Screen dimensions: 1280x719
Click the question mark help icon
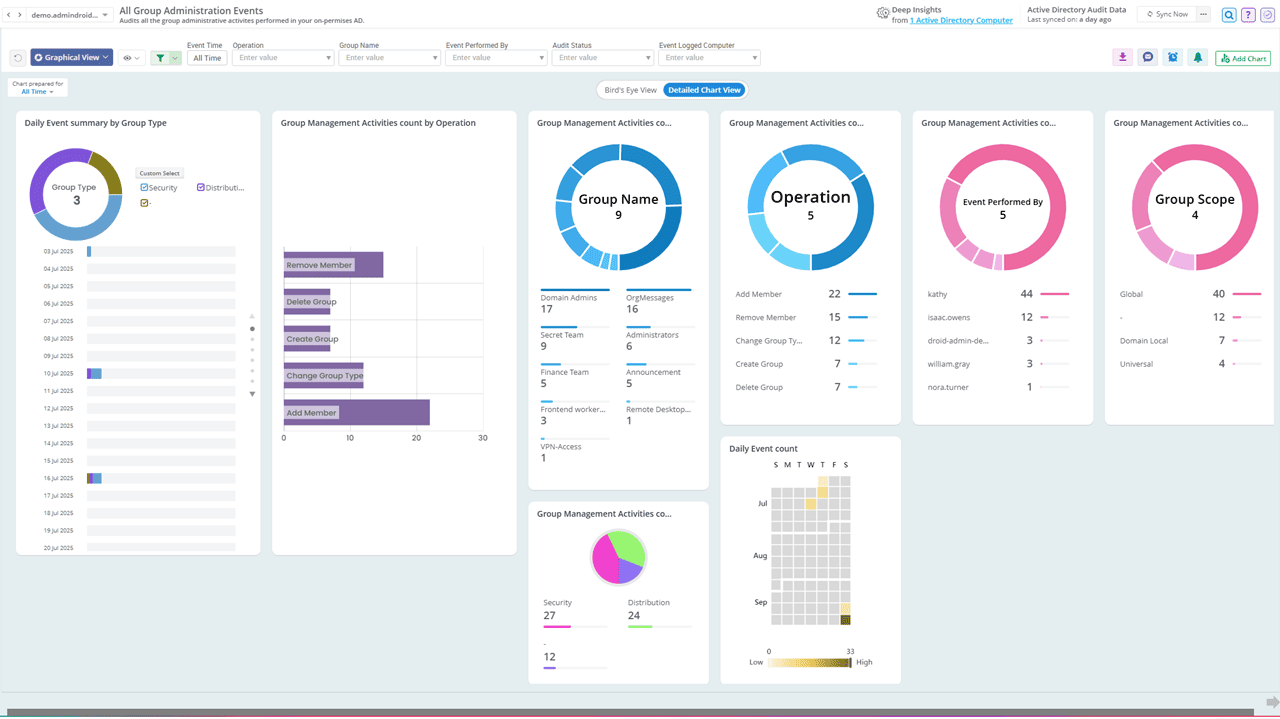point(1248,15)
